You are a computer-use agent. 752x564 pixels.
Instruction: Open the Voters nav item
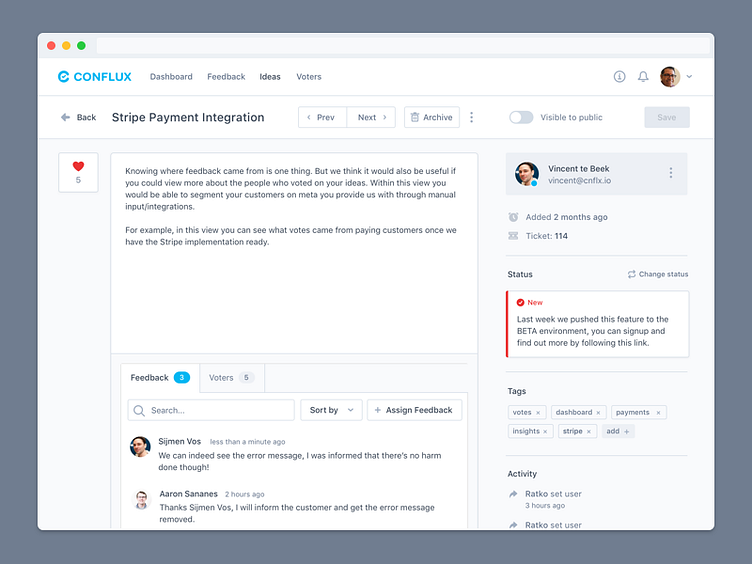(309, 77)
